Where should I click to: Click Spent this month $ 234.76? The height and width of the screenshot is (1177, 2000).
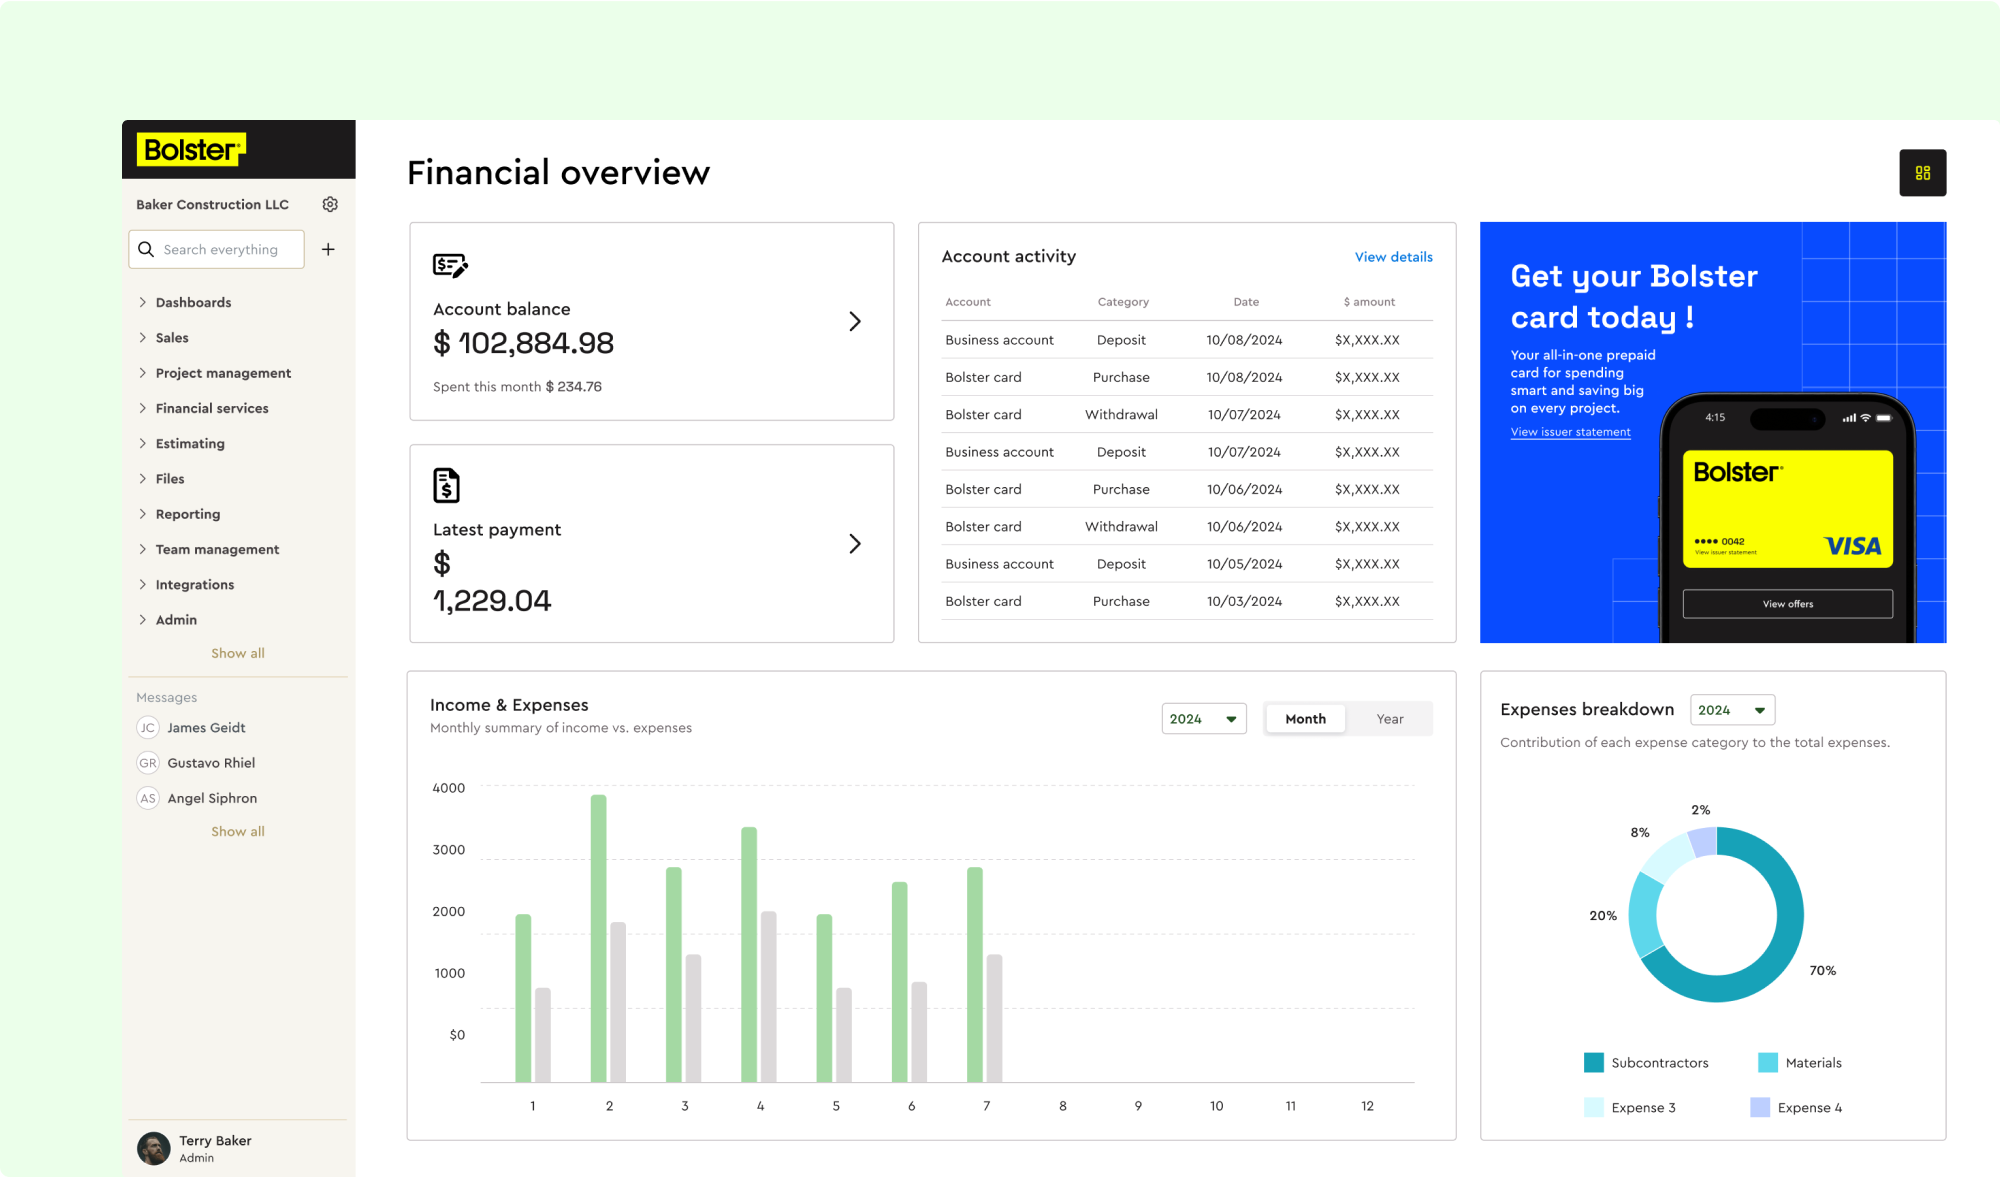[517, 386]
